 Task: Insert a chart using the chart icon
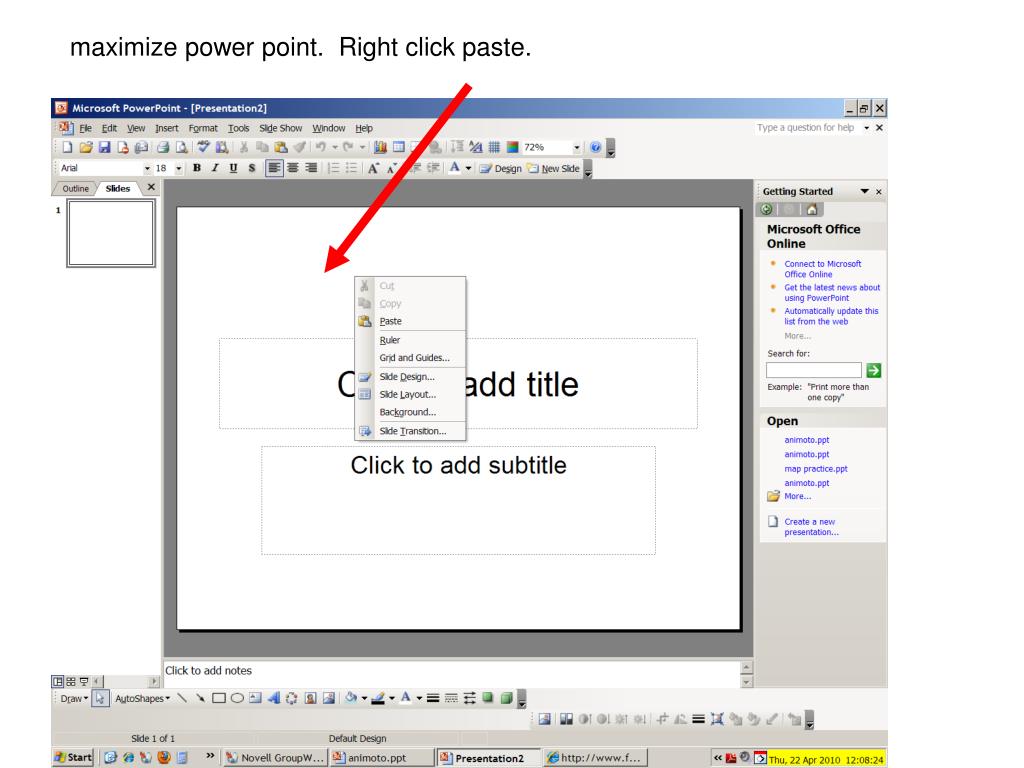[x=380, y=148]
